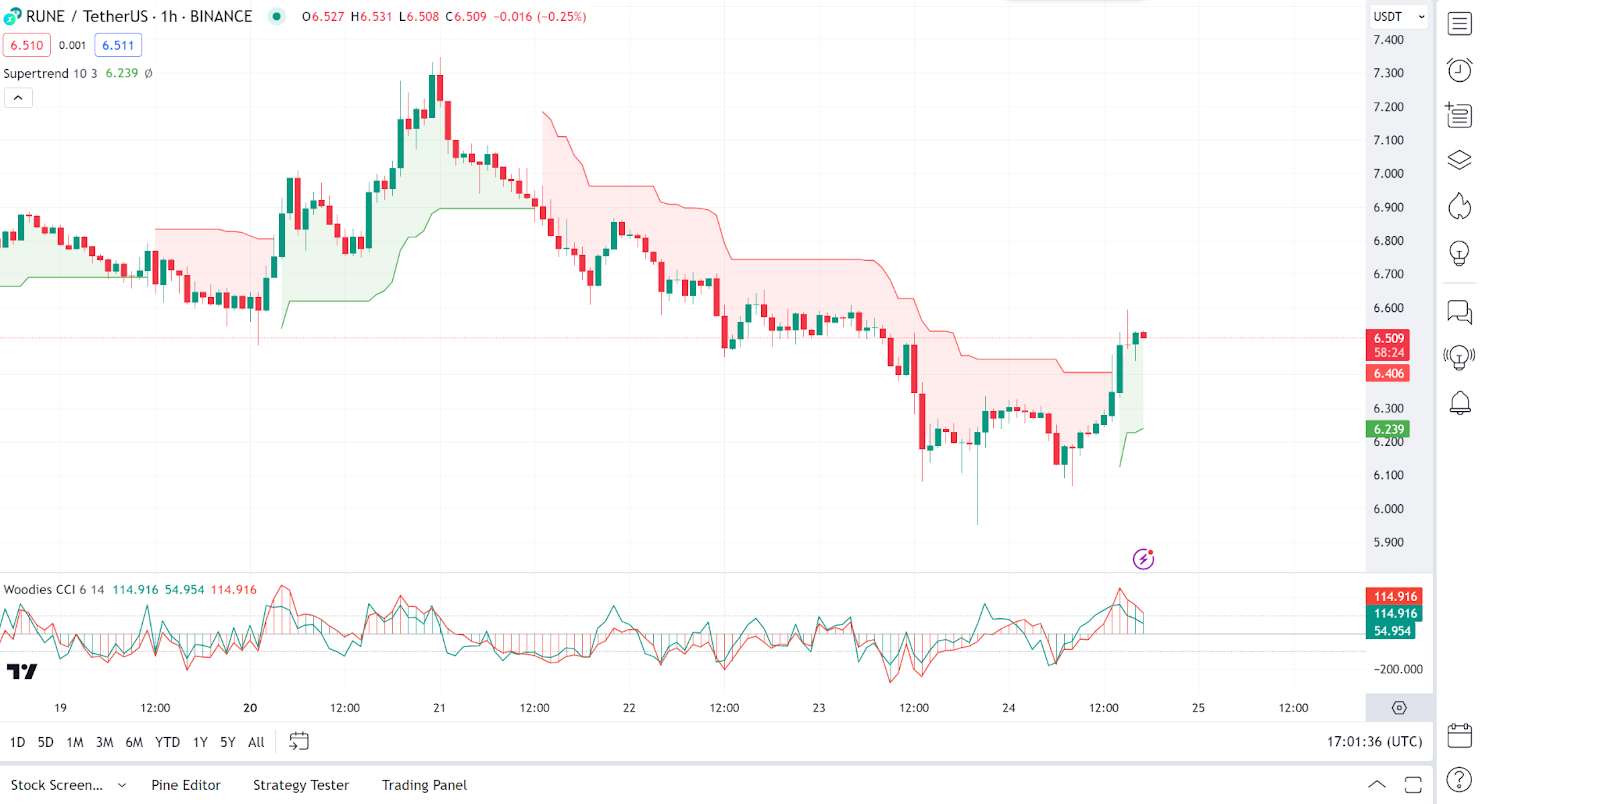The width and height of the screenshot is (1600, 804).
Task: Expand the Stock Screener dropdown arrow
Action: click(122, 785)
